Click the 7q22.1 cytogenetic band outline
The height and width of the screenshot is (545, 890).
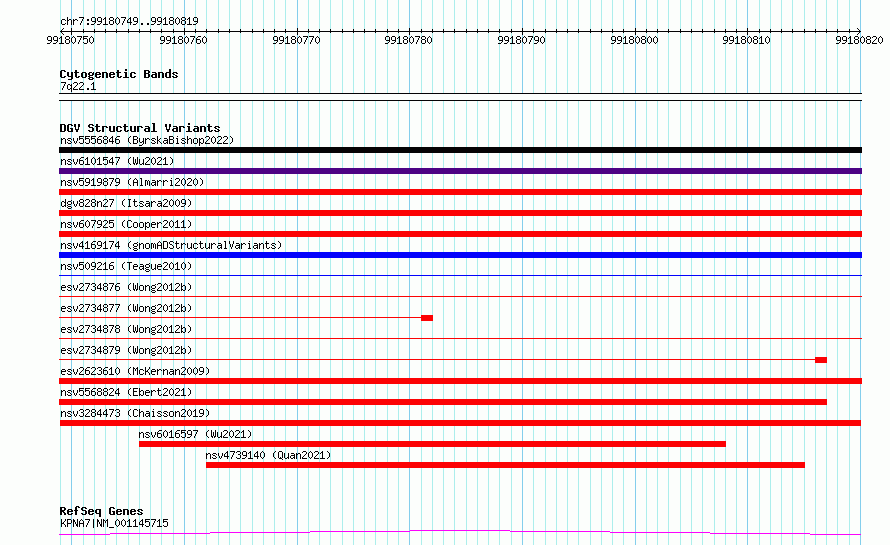click(x=460, y=97)
